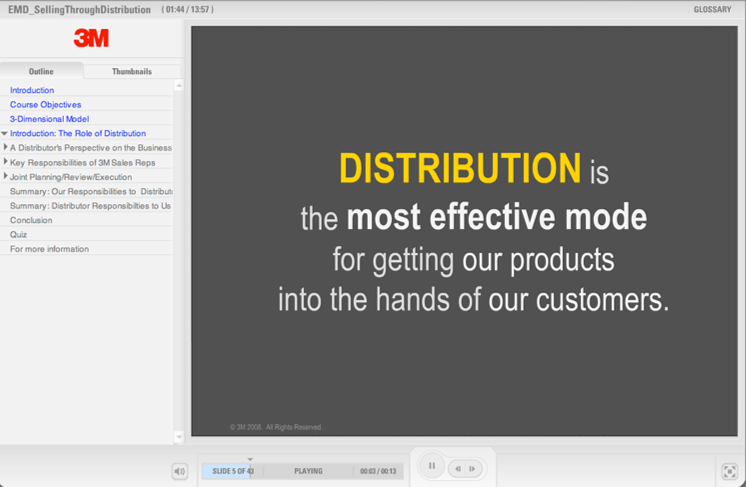
Task: Go to the previous slide
Action: point(458,469)
